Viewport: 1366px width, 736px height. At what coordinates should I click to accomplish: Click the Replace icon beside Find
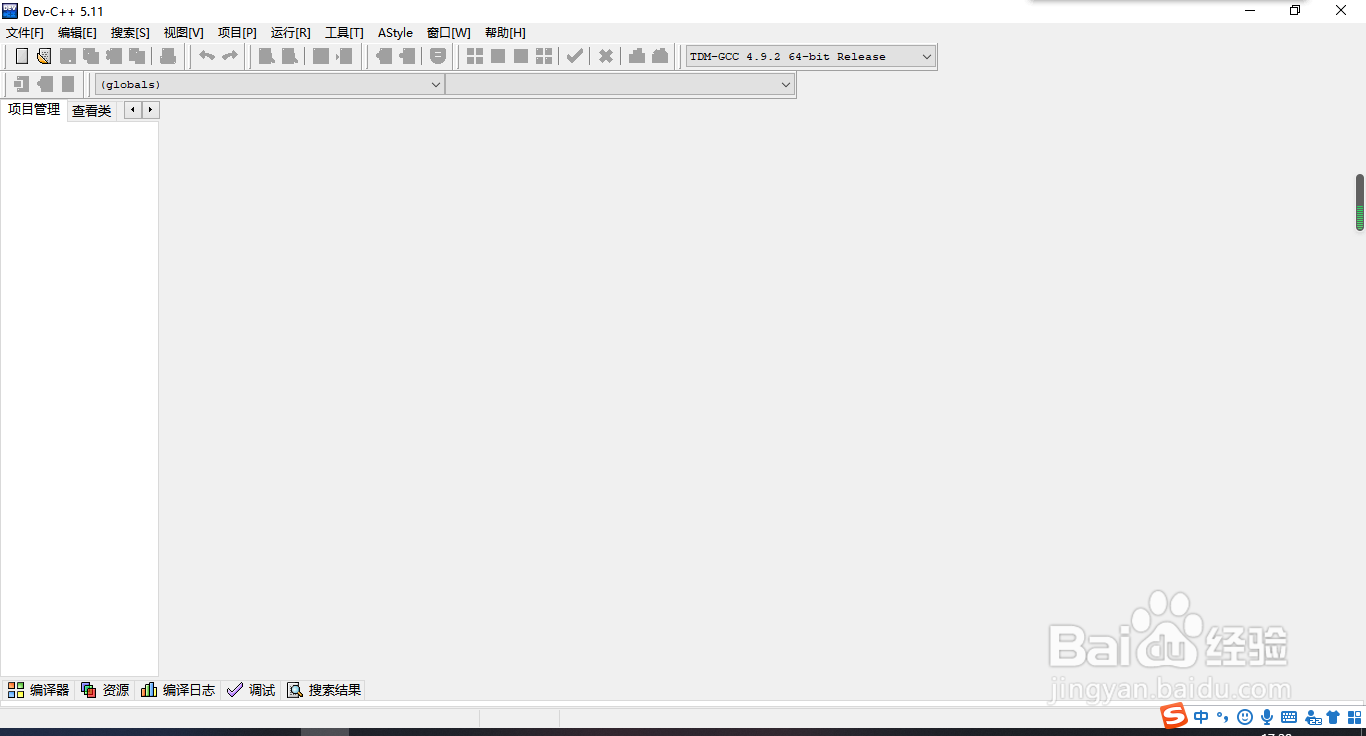tap(290, 56)
